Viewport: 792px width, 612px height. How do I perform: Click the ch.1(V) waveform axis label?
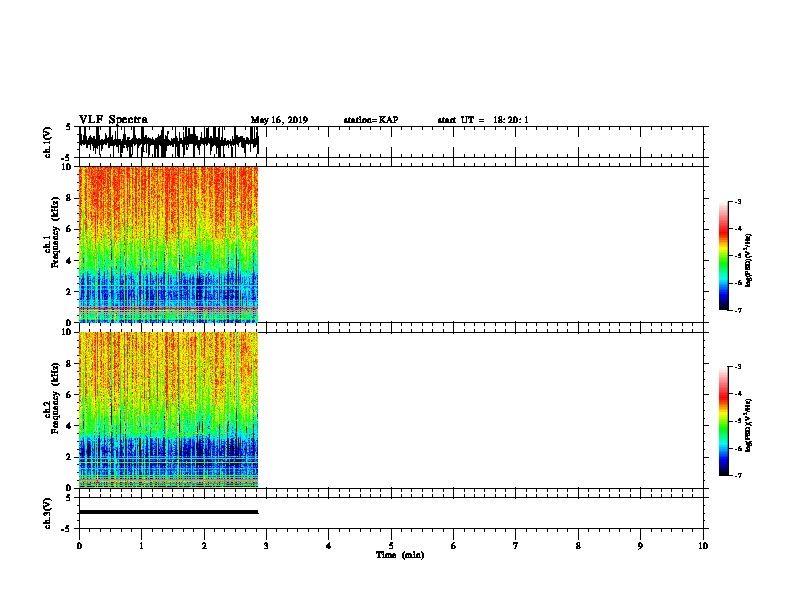(x=48, y=142)
